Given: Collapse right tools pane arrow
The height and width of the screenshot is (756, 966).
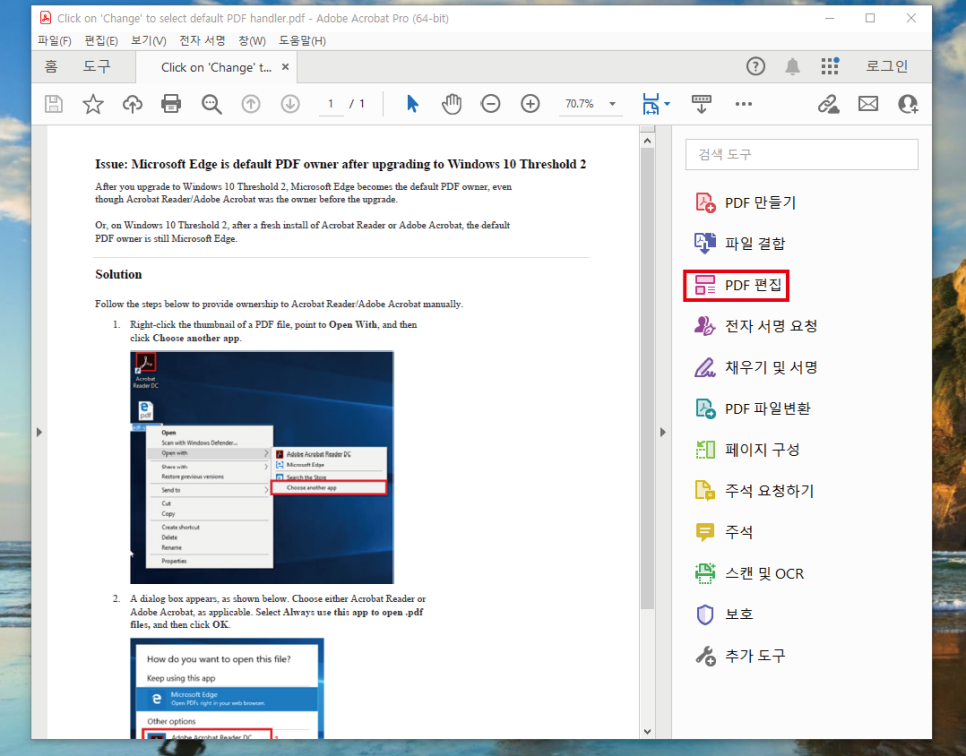Looking at the screenshot, I should point(663,432).
